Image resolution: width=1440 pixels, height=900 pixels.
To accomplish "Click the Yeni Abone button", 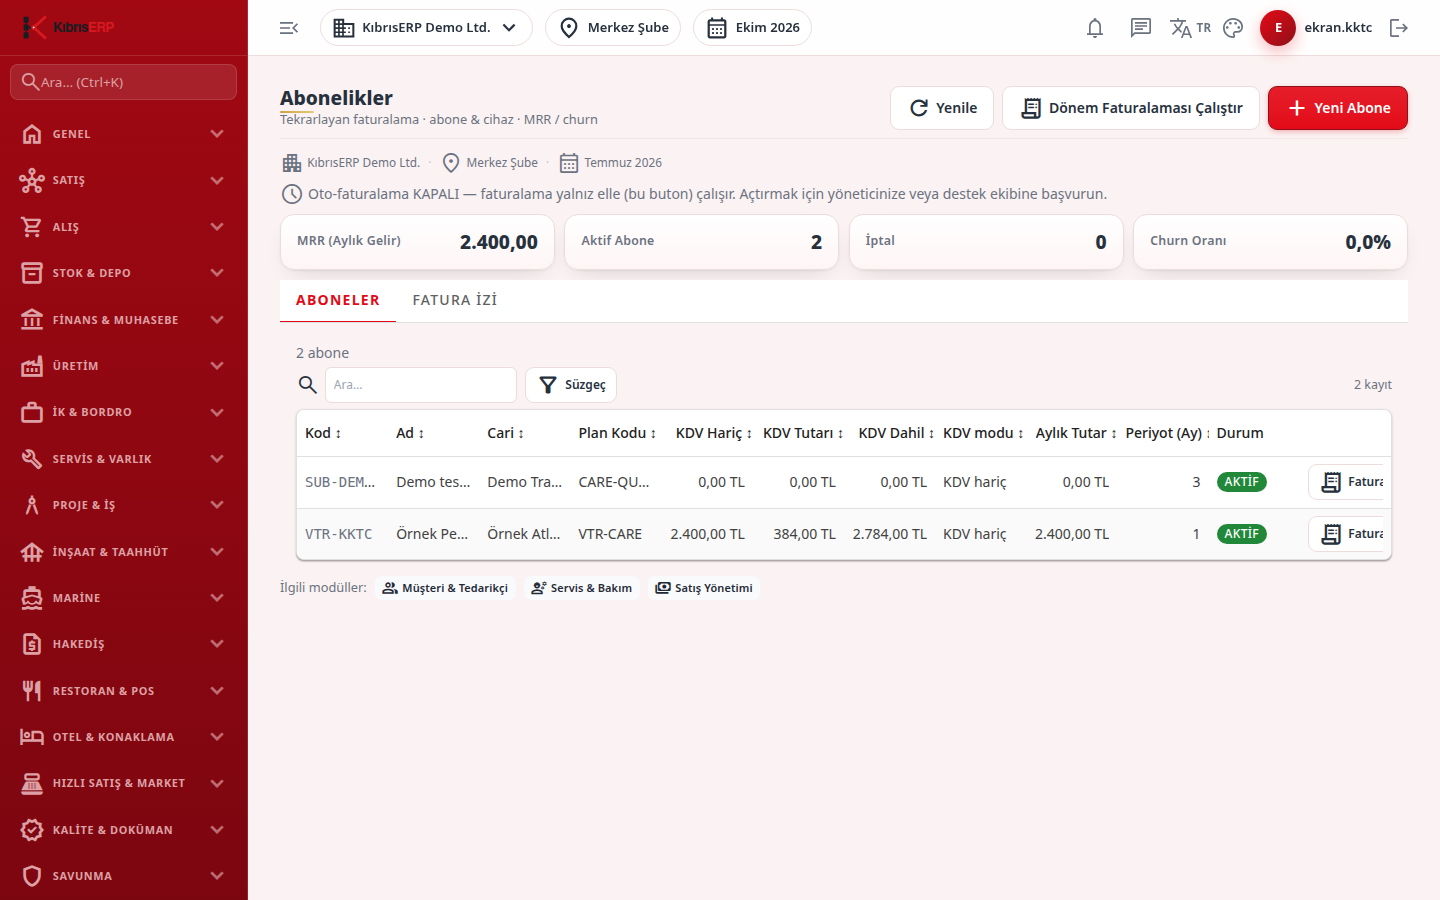I will pyautogui.click(x=1338, y=108).
